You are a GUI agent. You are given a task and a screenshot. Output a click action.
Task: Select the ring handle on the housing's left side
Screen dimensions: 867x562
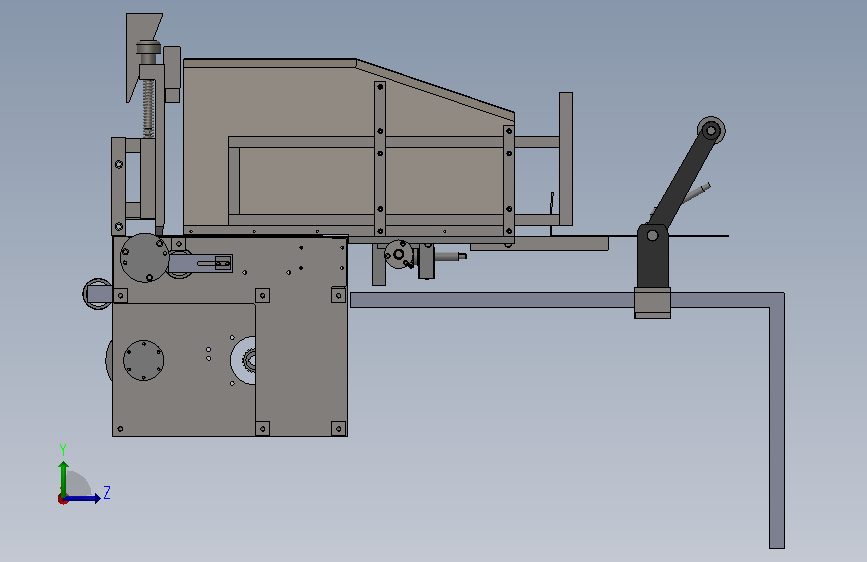tap(97, 294)
